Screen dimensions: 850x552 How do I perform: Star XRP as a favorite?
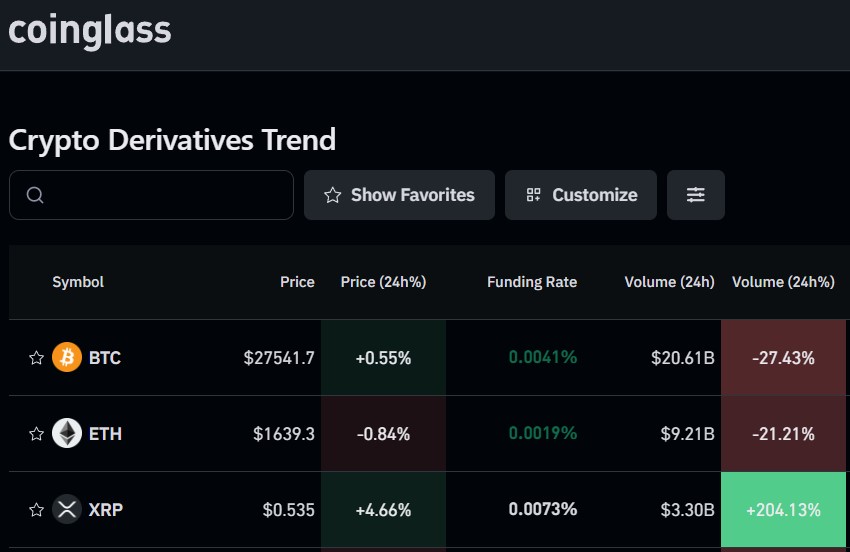[36, 510]
